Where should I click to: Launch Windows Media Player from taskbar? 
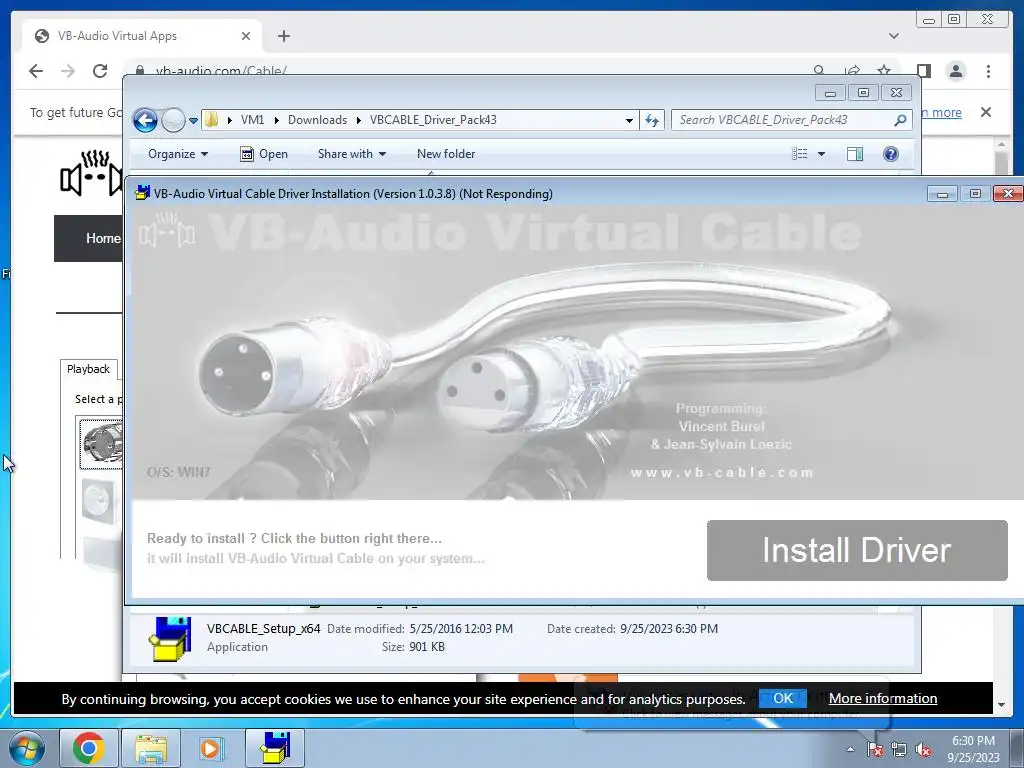[211, 748]
